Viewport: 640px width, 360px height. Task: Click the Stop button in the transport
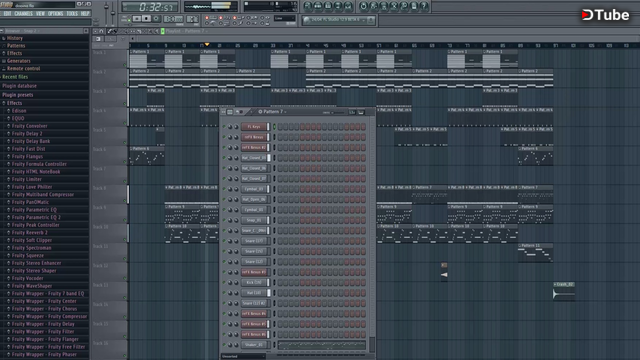point(147,19)
